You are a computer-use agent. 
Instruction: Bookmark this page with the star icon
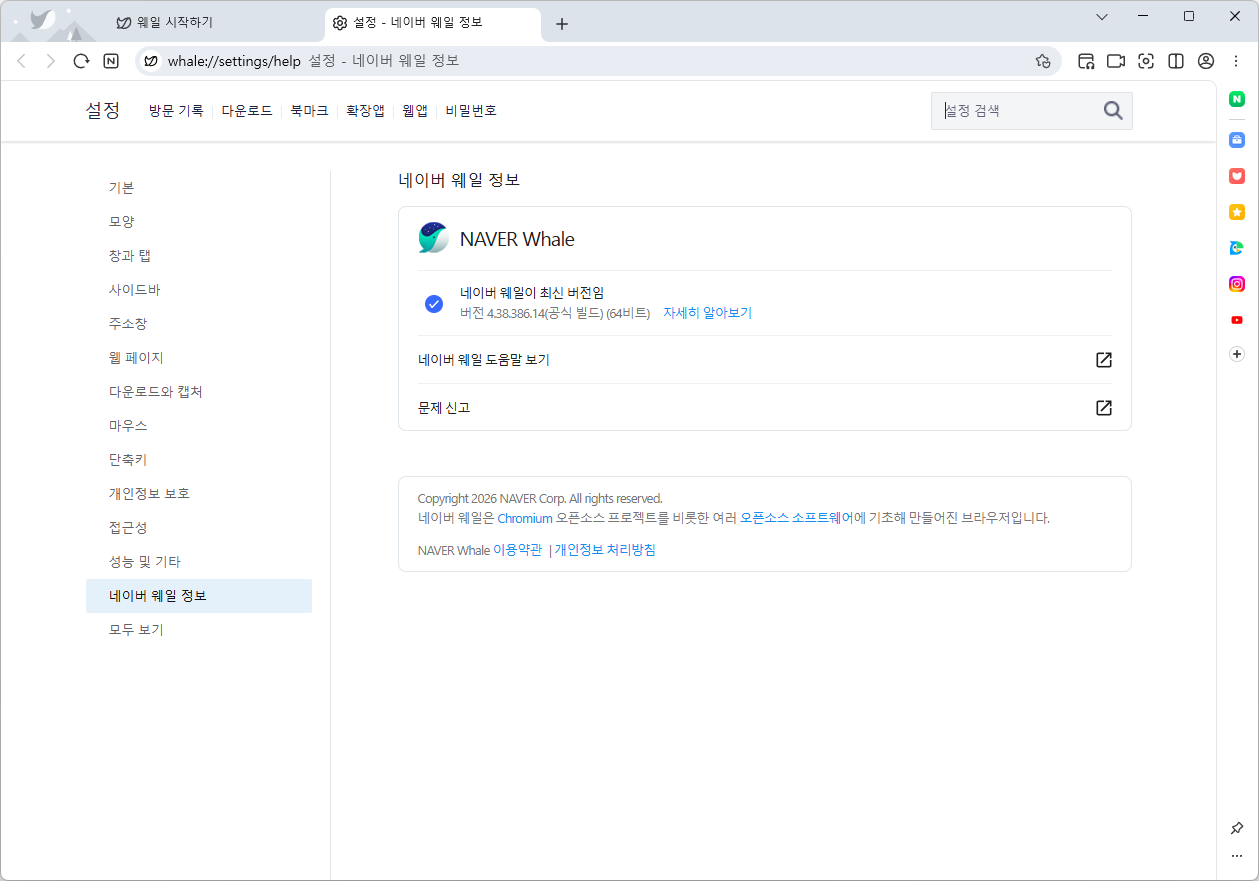[x=1043, y=61]
